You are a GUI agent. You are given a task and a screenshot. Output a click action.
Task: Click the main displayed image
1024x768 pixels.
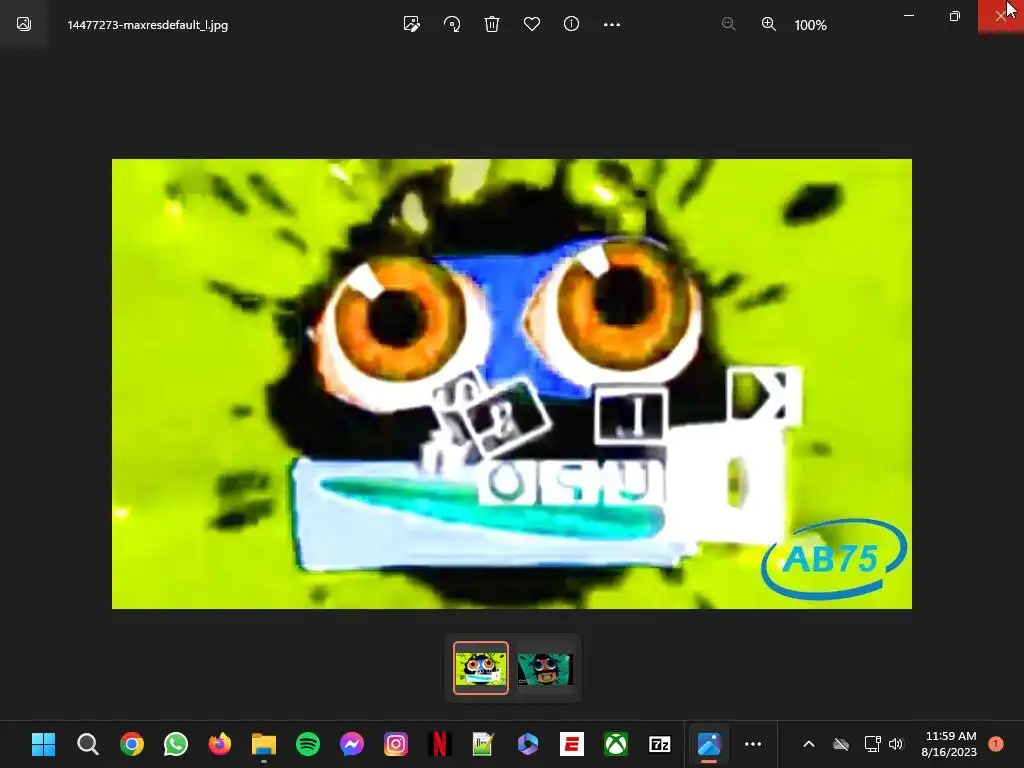512,384
